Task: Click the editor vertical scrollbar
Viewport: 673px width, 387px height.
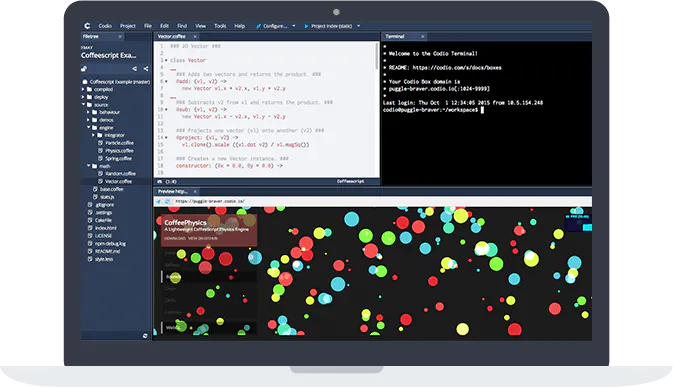Action: coord(377,56)
